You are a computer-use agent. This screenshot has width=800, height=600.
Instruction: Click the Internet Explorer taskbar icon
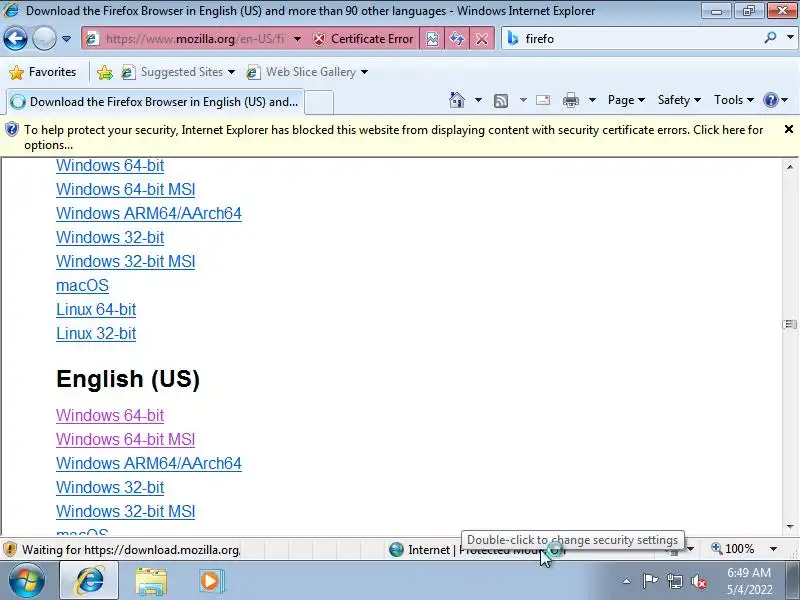(89, 581)
